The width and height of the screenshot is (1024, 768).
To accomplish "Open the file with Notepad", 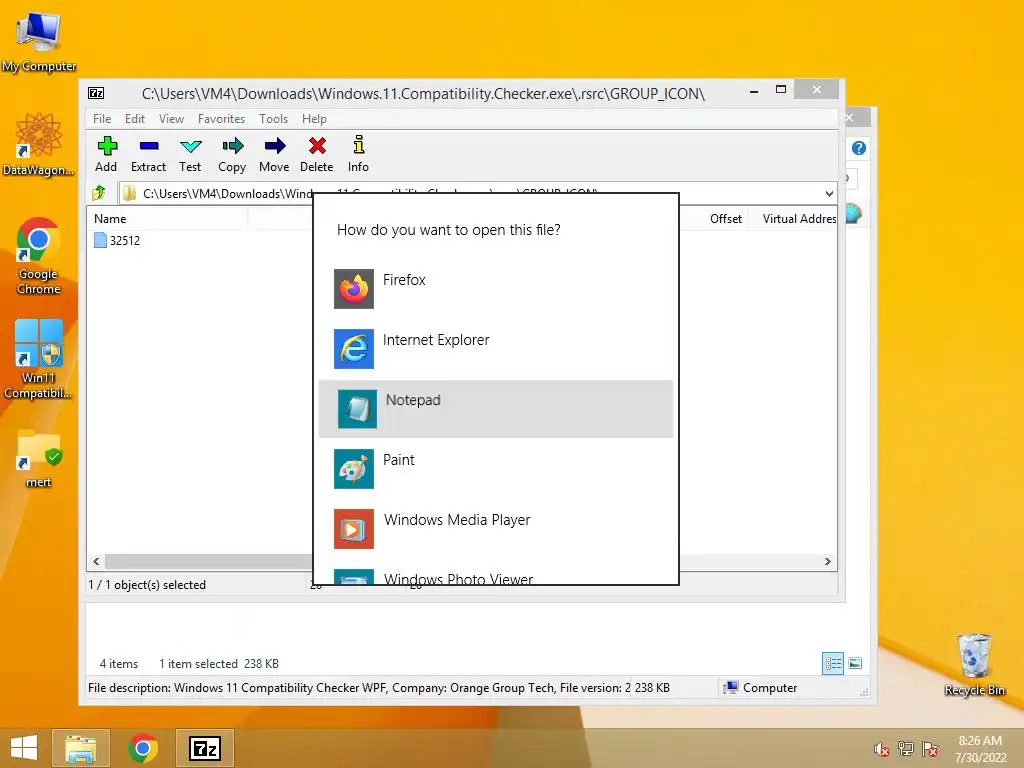I will pos(496,409).
